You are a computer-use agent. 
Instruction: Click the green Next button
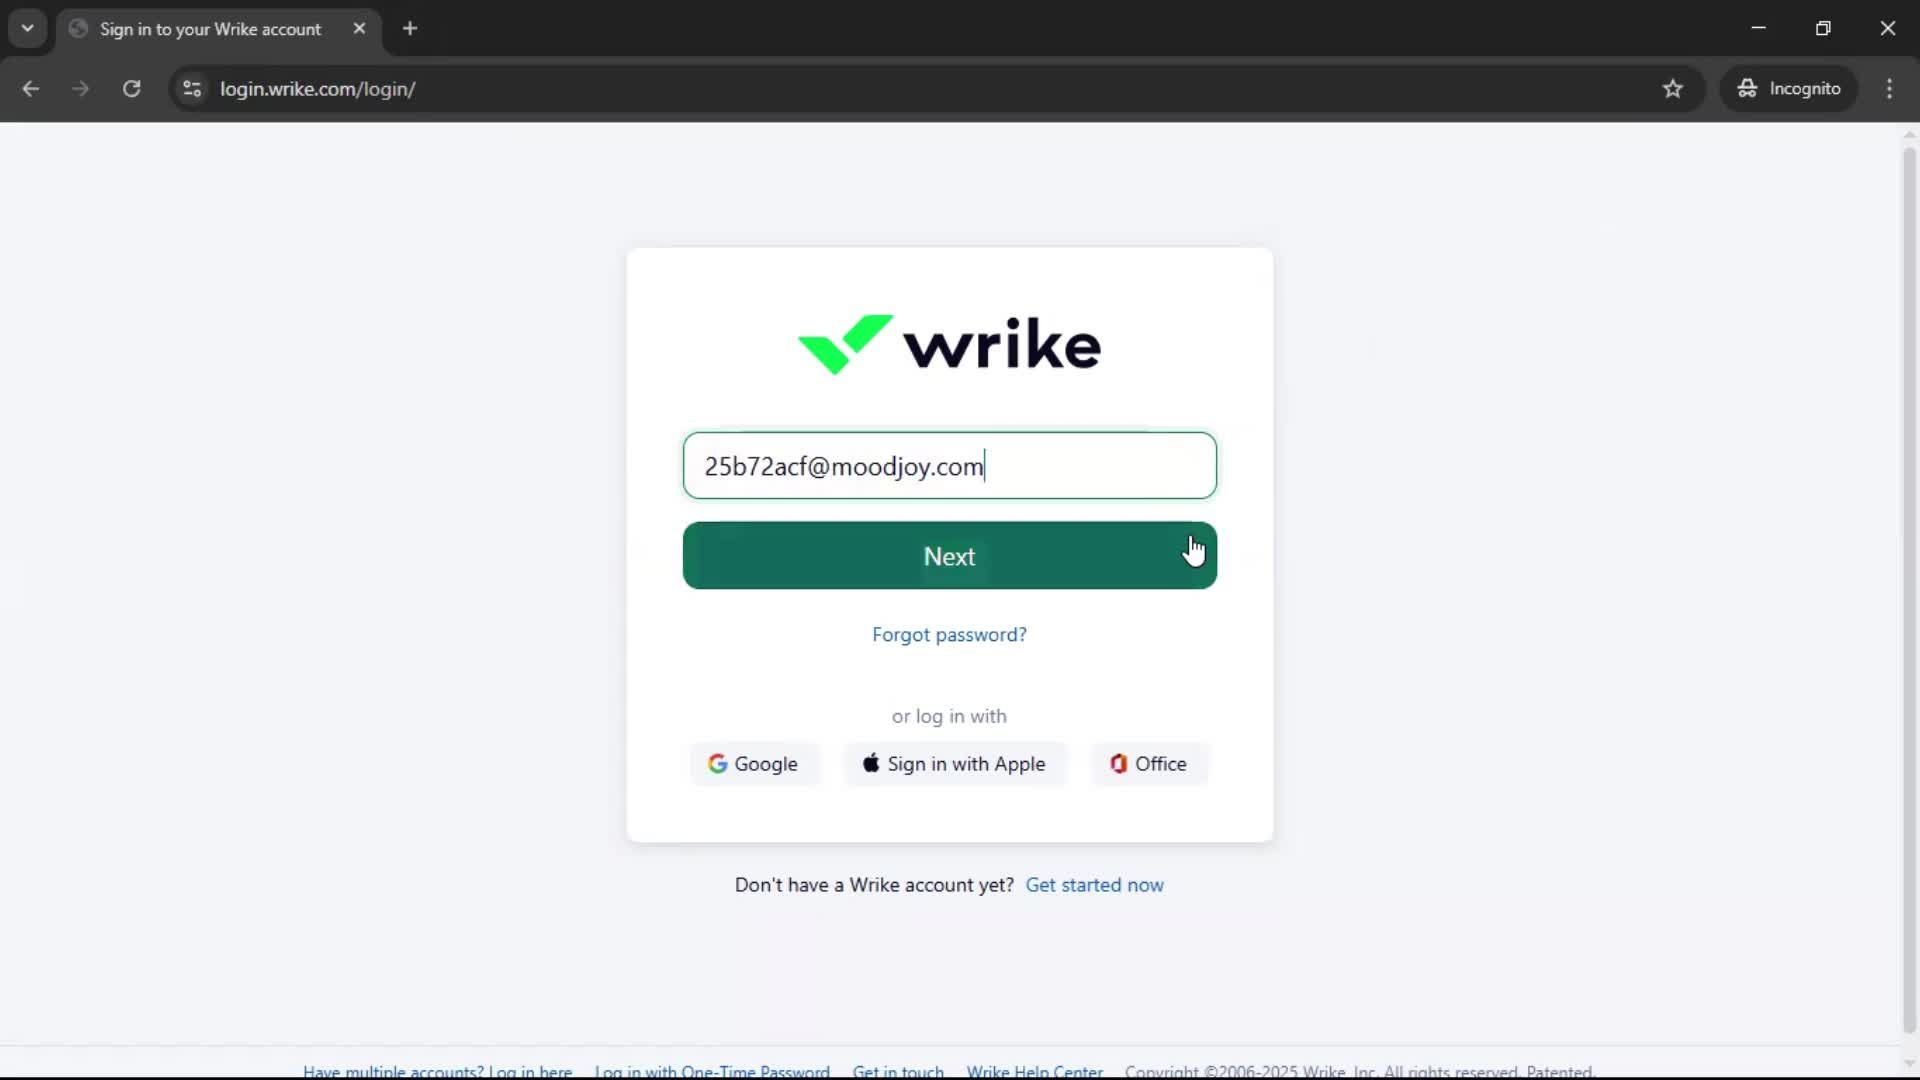point(949,556)
